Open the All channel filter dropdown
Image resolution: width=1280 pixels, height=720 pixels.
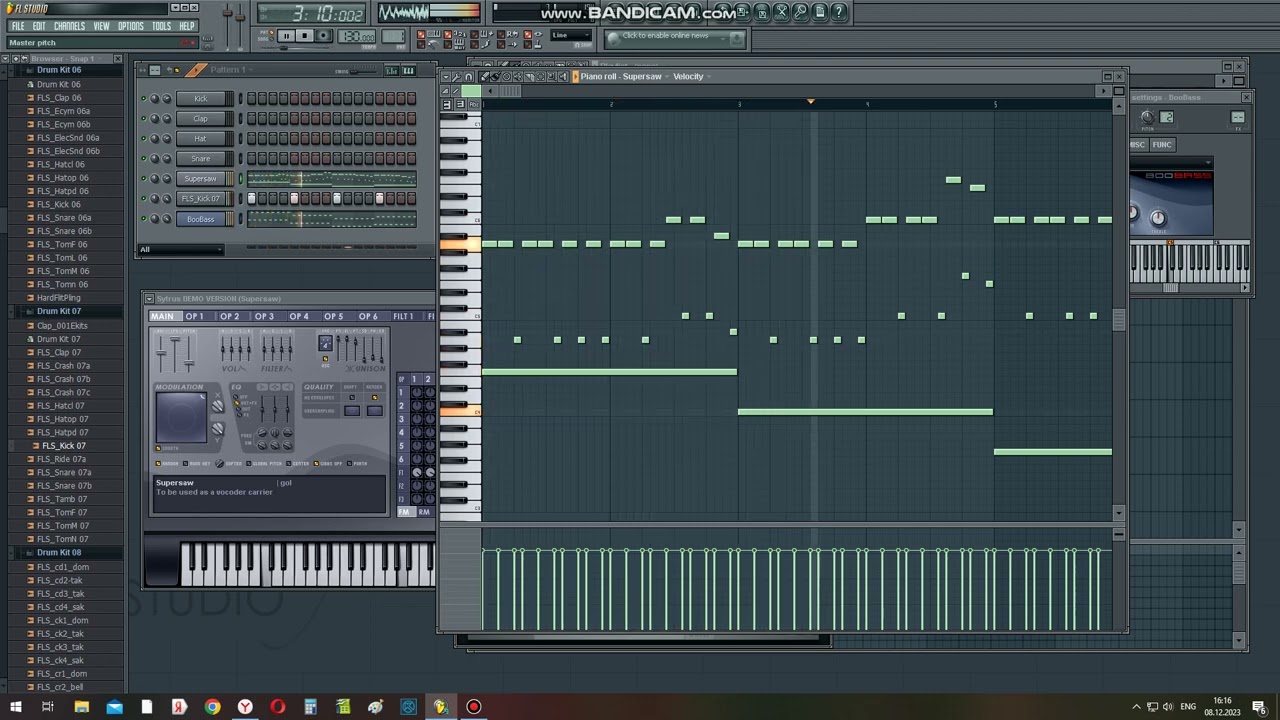180,249
